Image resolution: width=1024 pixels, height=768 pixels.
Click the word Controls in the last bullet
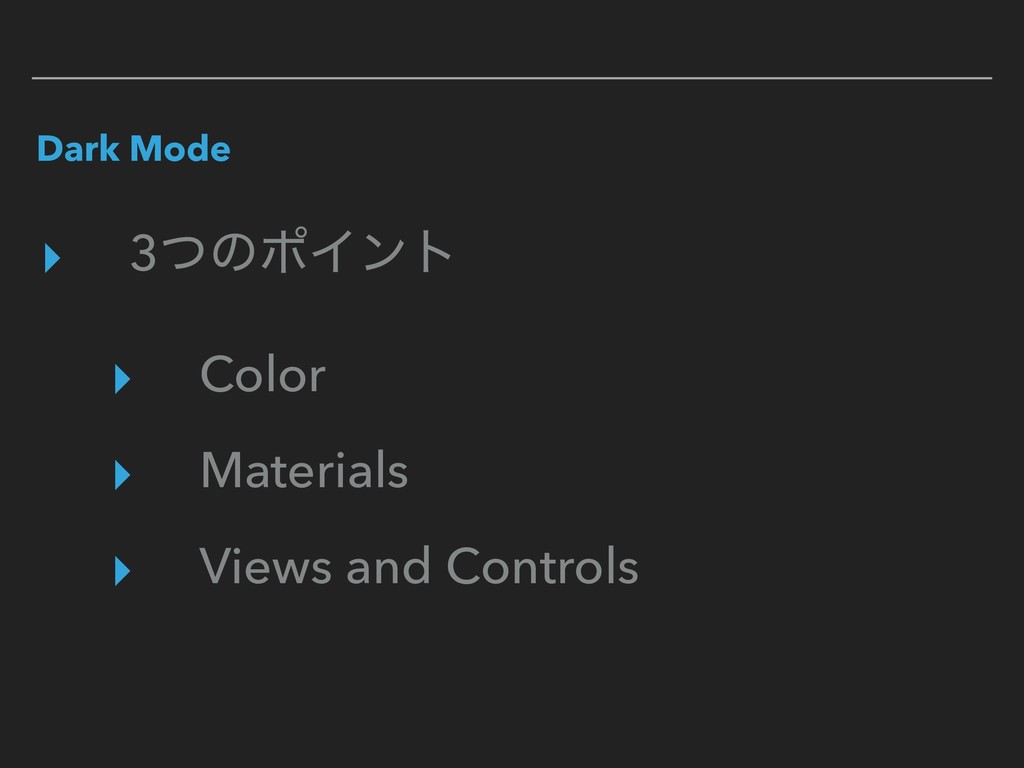click(543, 566)
